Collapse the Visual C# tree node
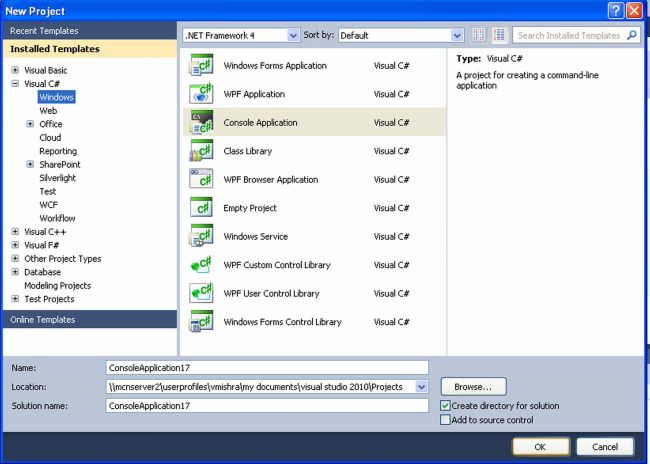The image size is (650, 464). (15, 83)
